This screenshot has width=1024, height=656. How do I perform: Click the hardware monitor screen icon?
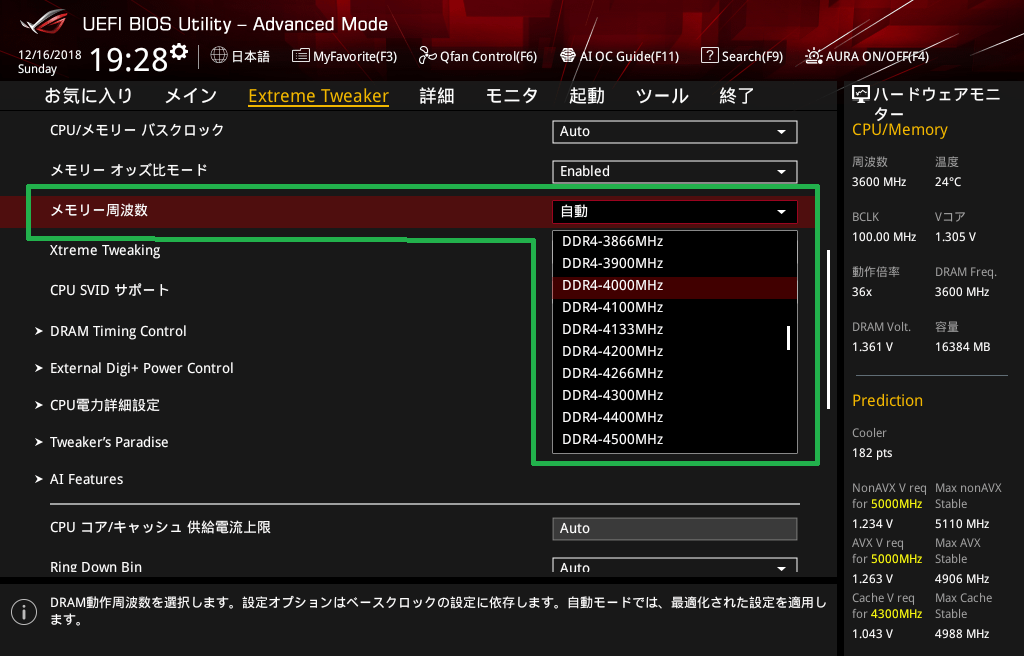[x=861, y=94]
